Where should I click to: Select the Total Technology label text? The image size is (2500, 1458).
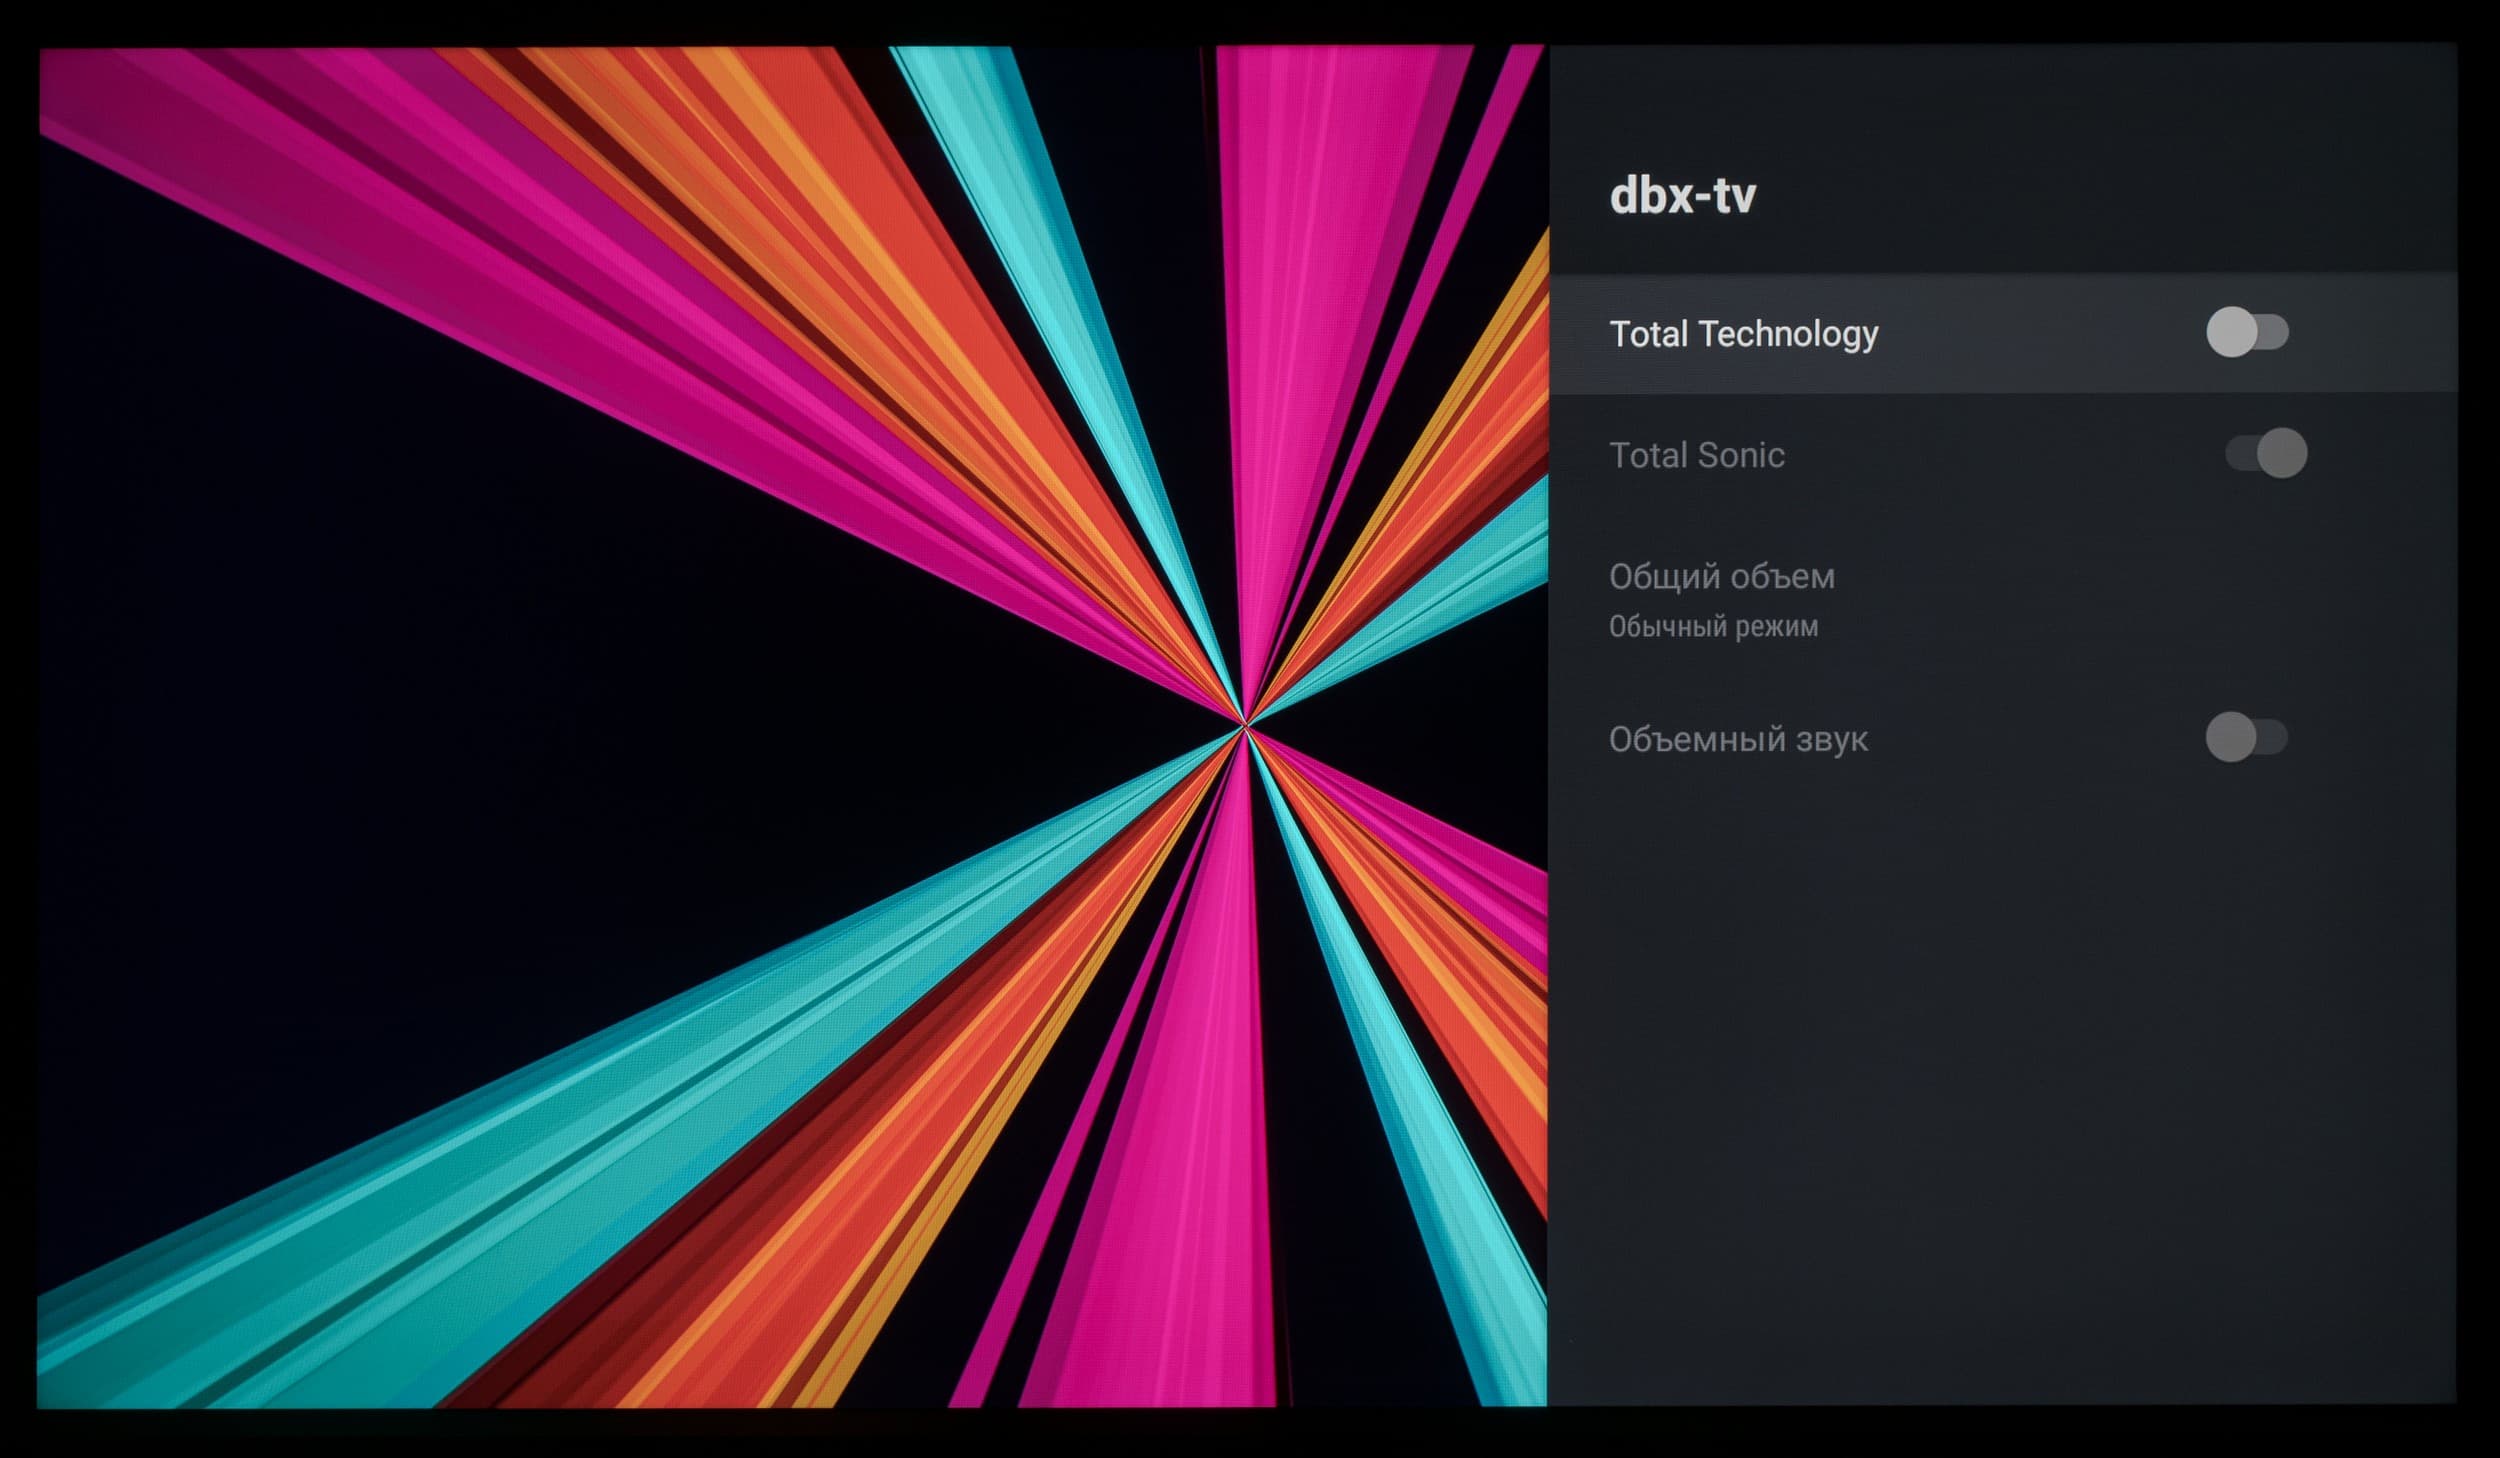[x=1743, y=334]
